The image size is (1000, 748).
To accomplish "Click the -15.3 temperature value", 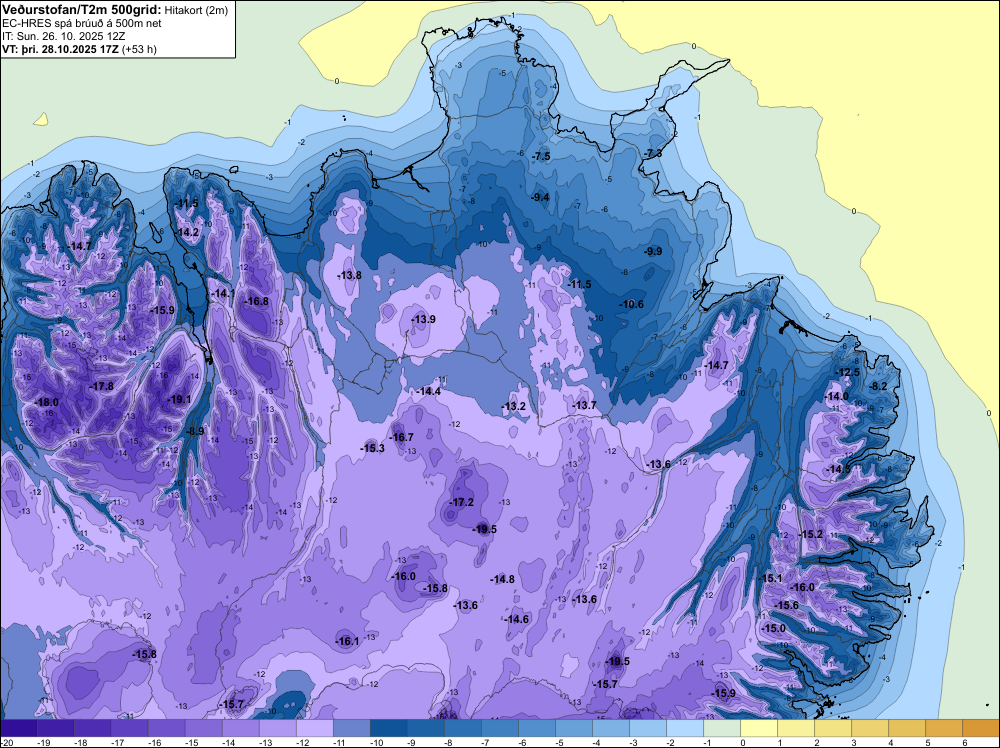I will tap(373, 448).
